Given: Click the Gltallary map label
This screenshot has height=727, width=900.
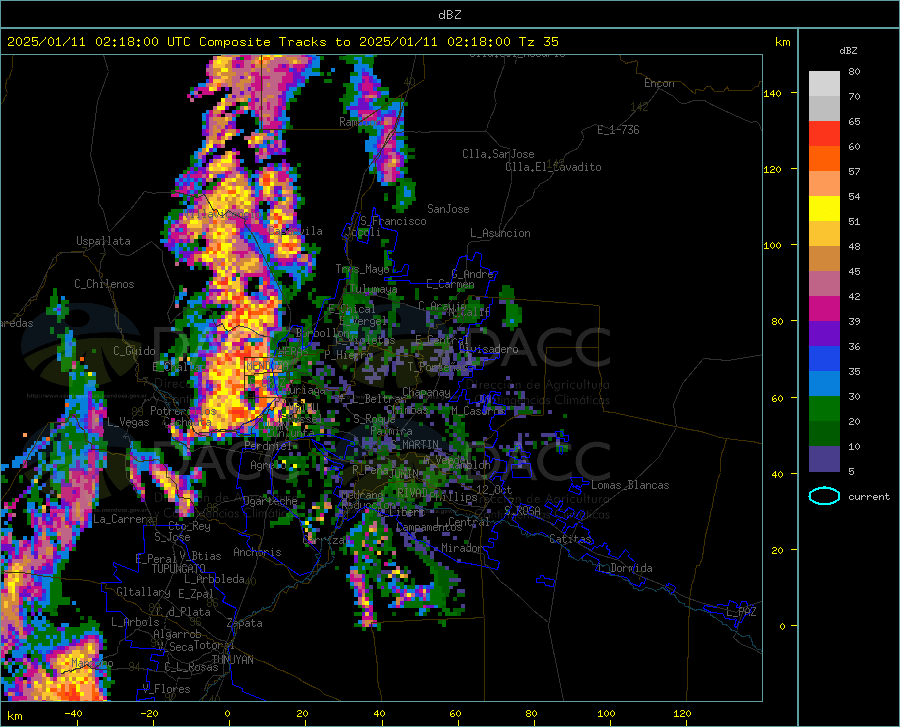Looking at the screenshot, I should coord(143,592).
